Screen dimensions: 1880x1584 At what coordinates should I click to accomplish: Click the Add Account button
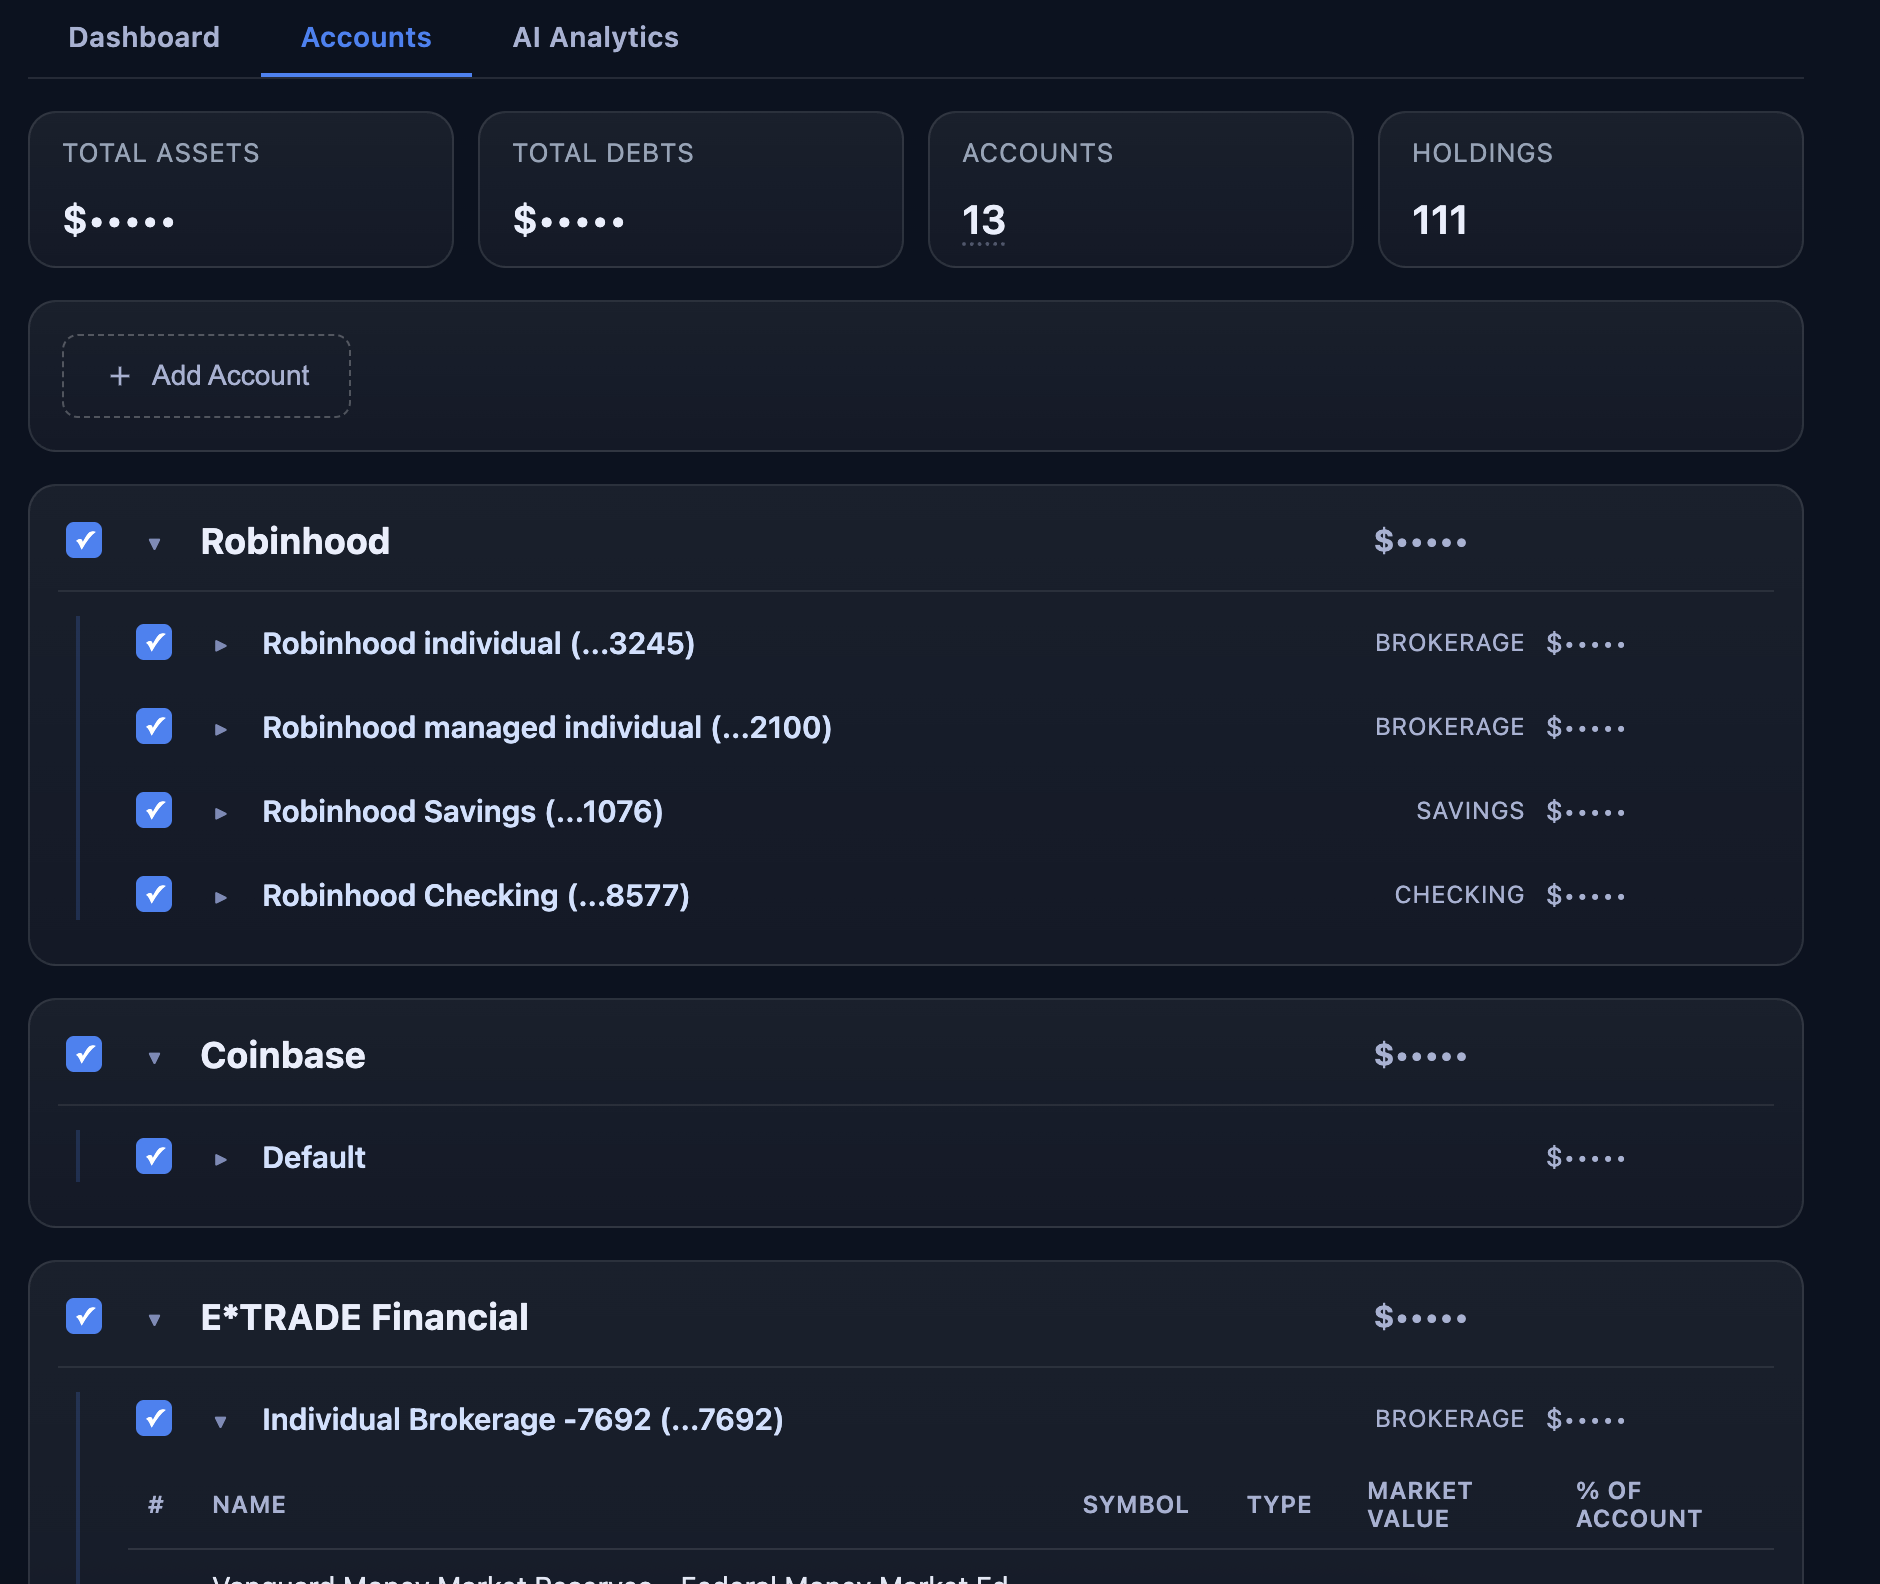pyautogui.click(x=206, y=375)
